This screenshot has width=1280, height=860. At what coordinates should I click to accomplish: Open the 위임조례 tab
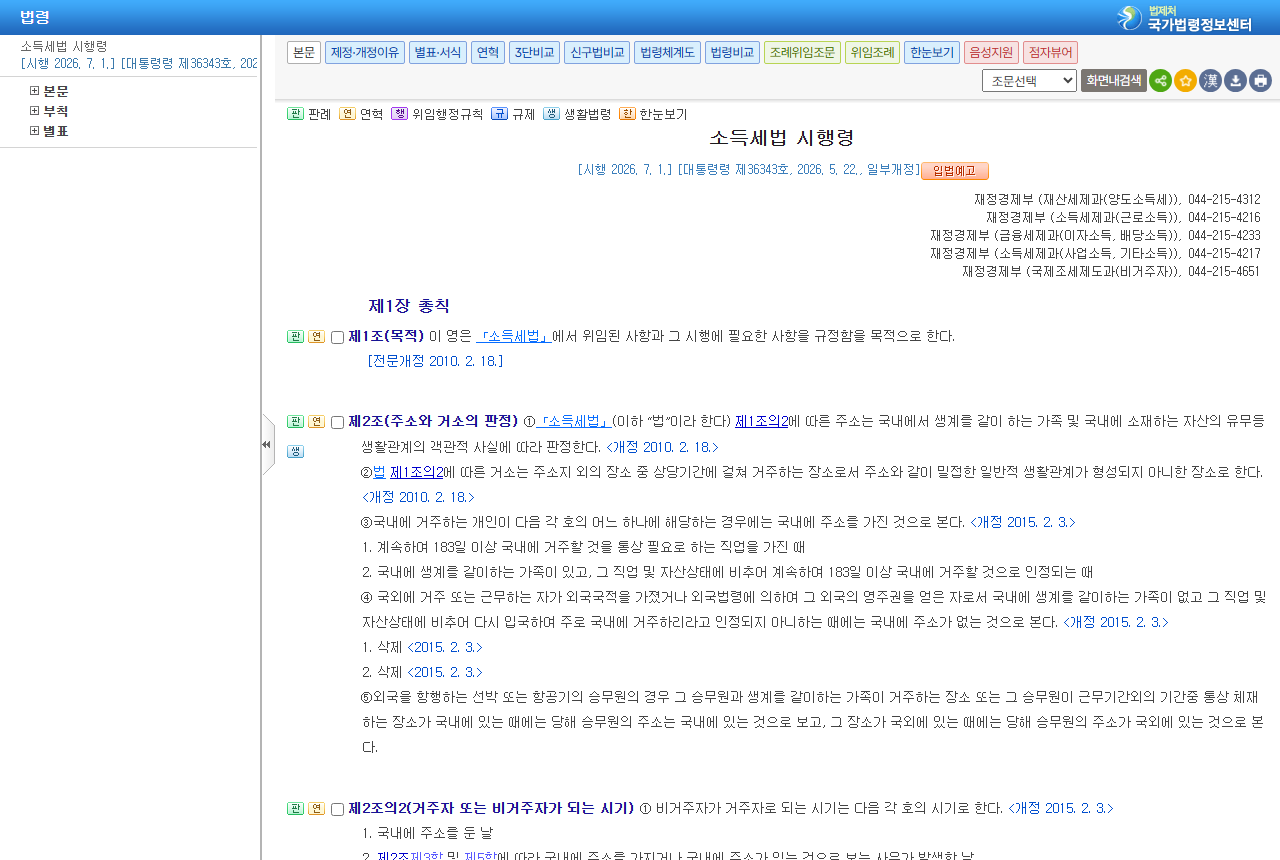872,52
